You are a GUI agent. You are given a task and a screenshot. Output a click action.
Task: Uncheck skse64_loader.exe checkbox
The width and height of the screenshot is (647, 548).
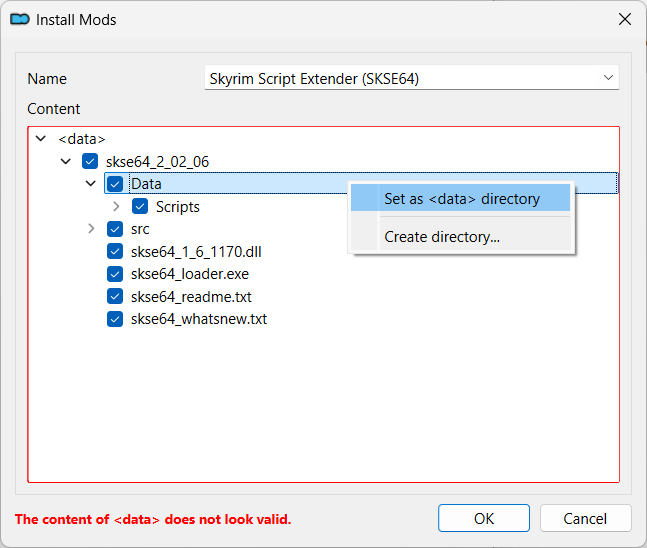(x=115, y=274)
